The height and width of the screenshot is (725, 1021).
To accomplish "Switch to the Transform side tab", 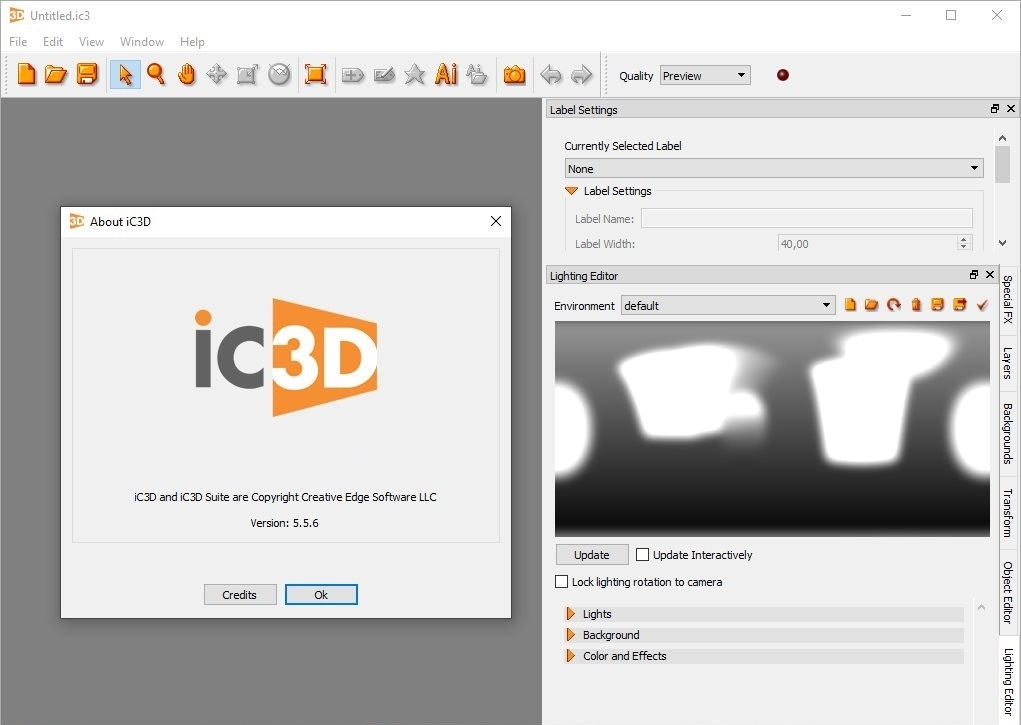I will pyautogui.click(x=1008, y=513).
